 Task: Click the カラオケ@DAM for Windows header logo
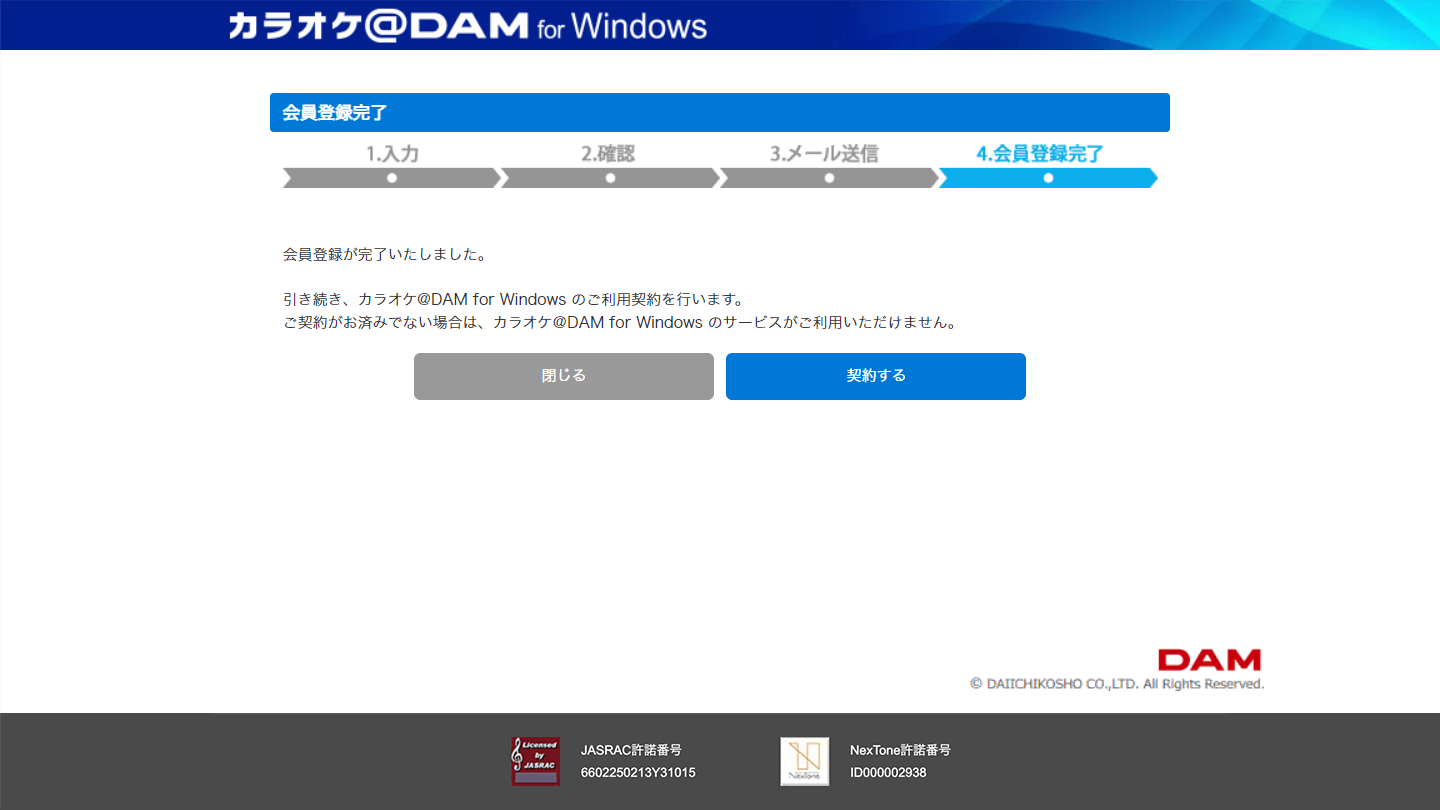click(x=467, y=25)
